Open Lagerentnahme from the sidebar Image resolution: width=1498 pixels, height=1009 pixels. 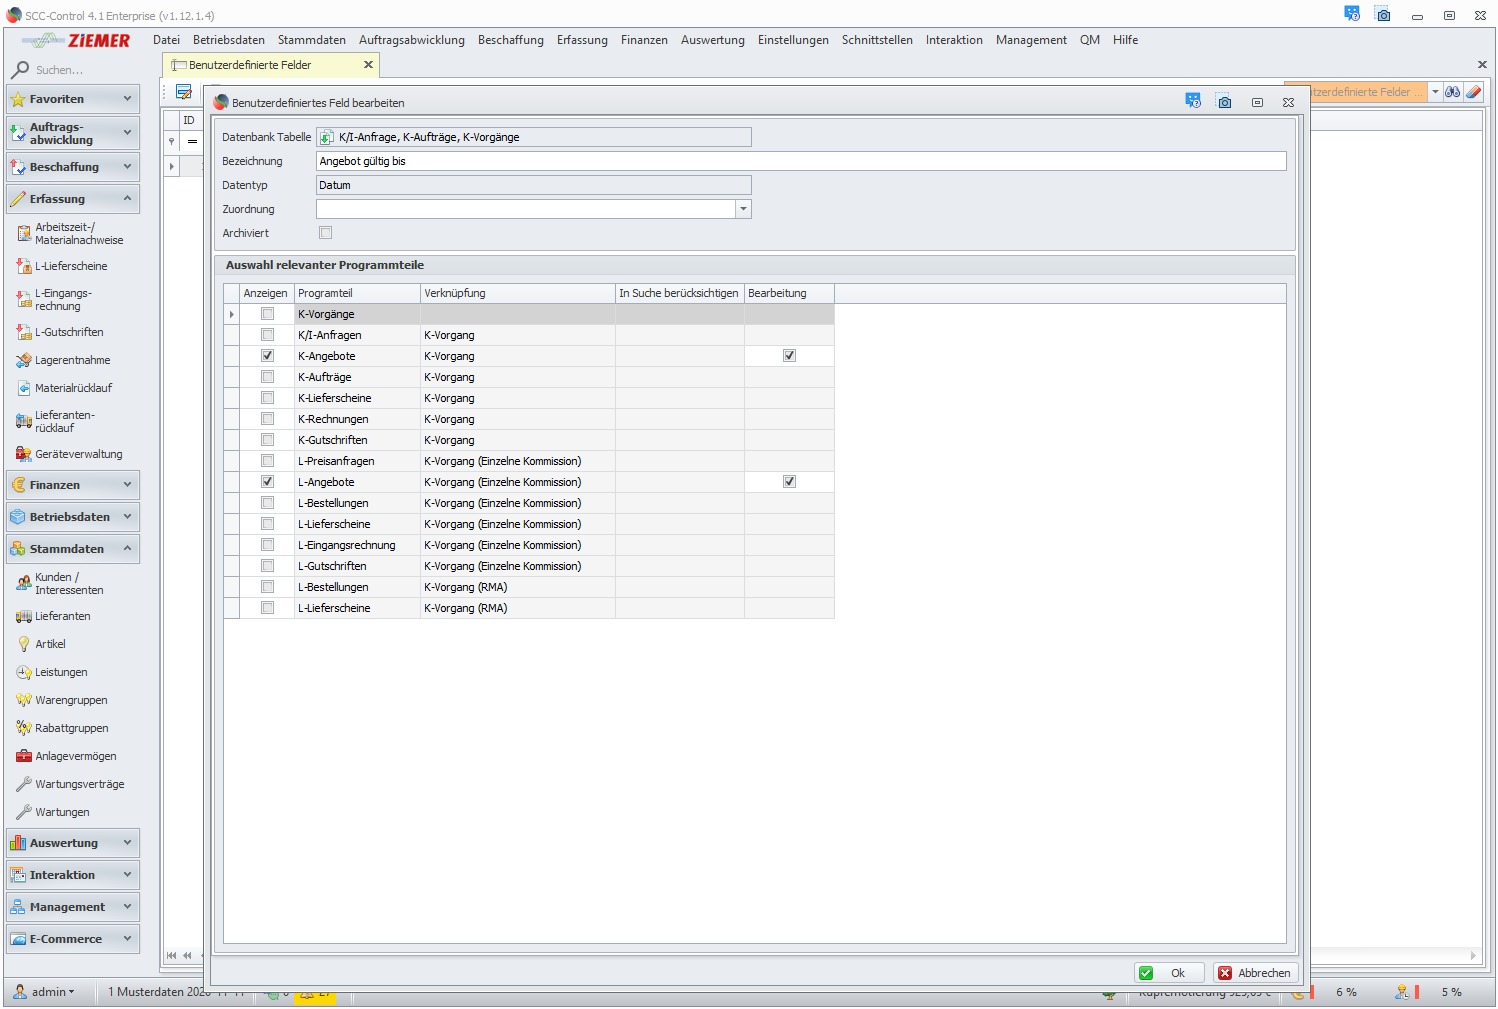[72, 360]
